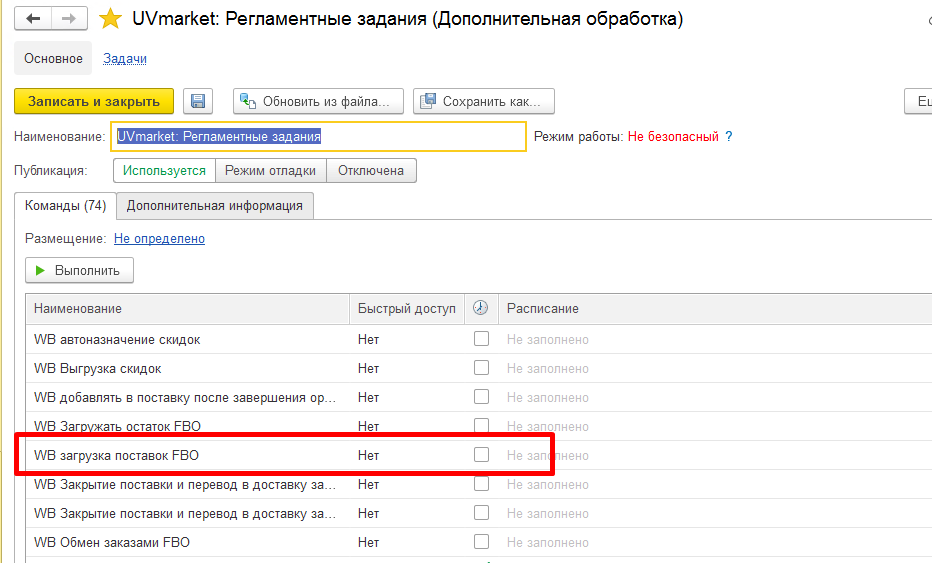Toggle the favorites star icon
The image size is (932, 563).
pyautogui.click(x=110, y=19)
